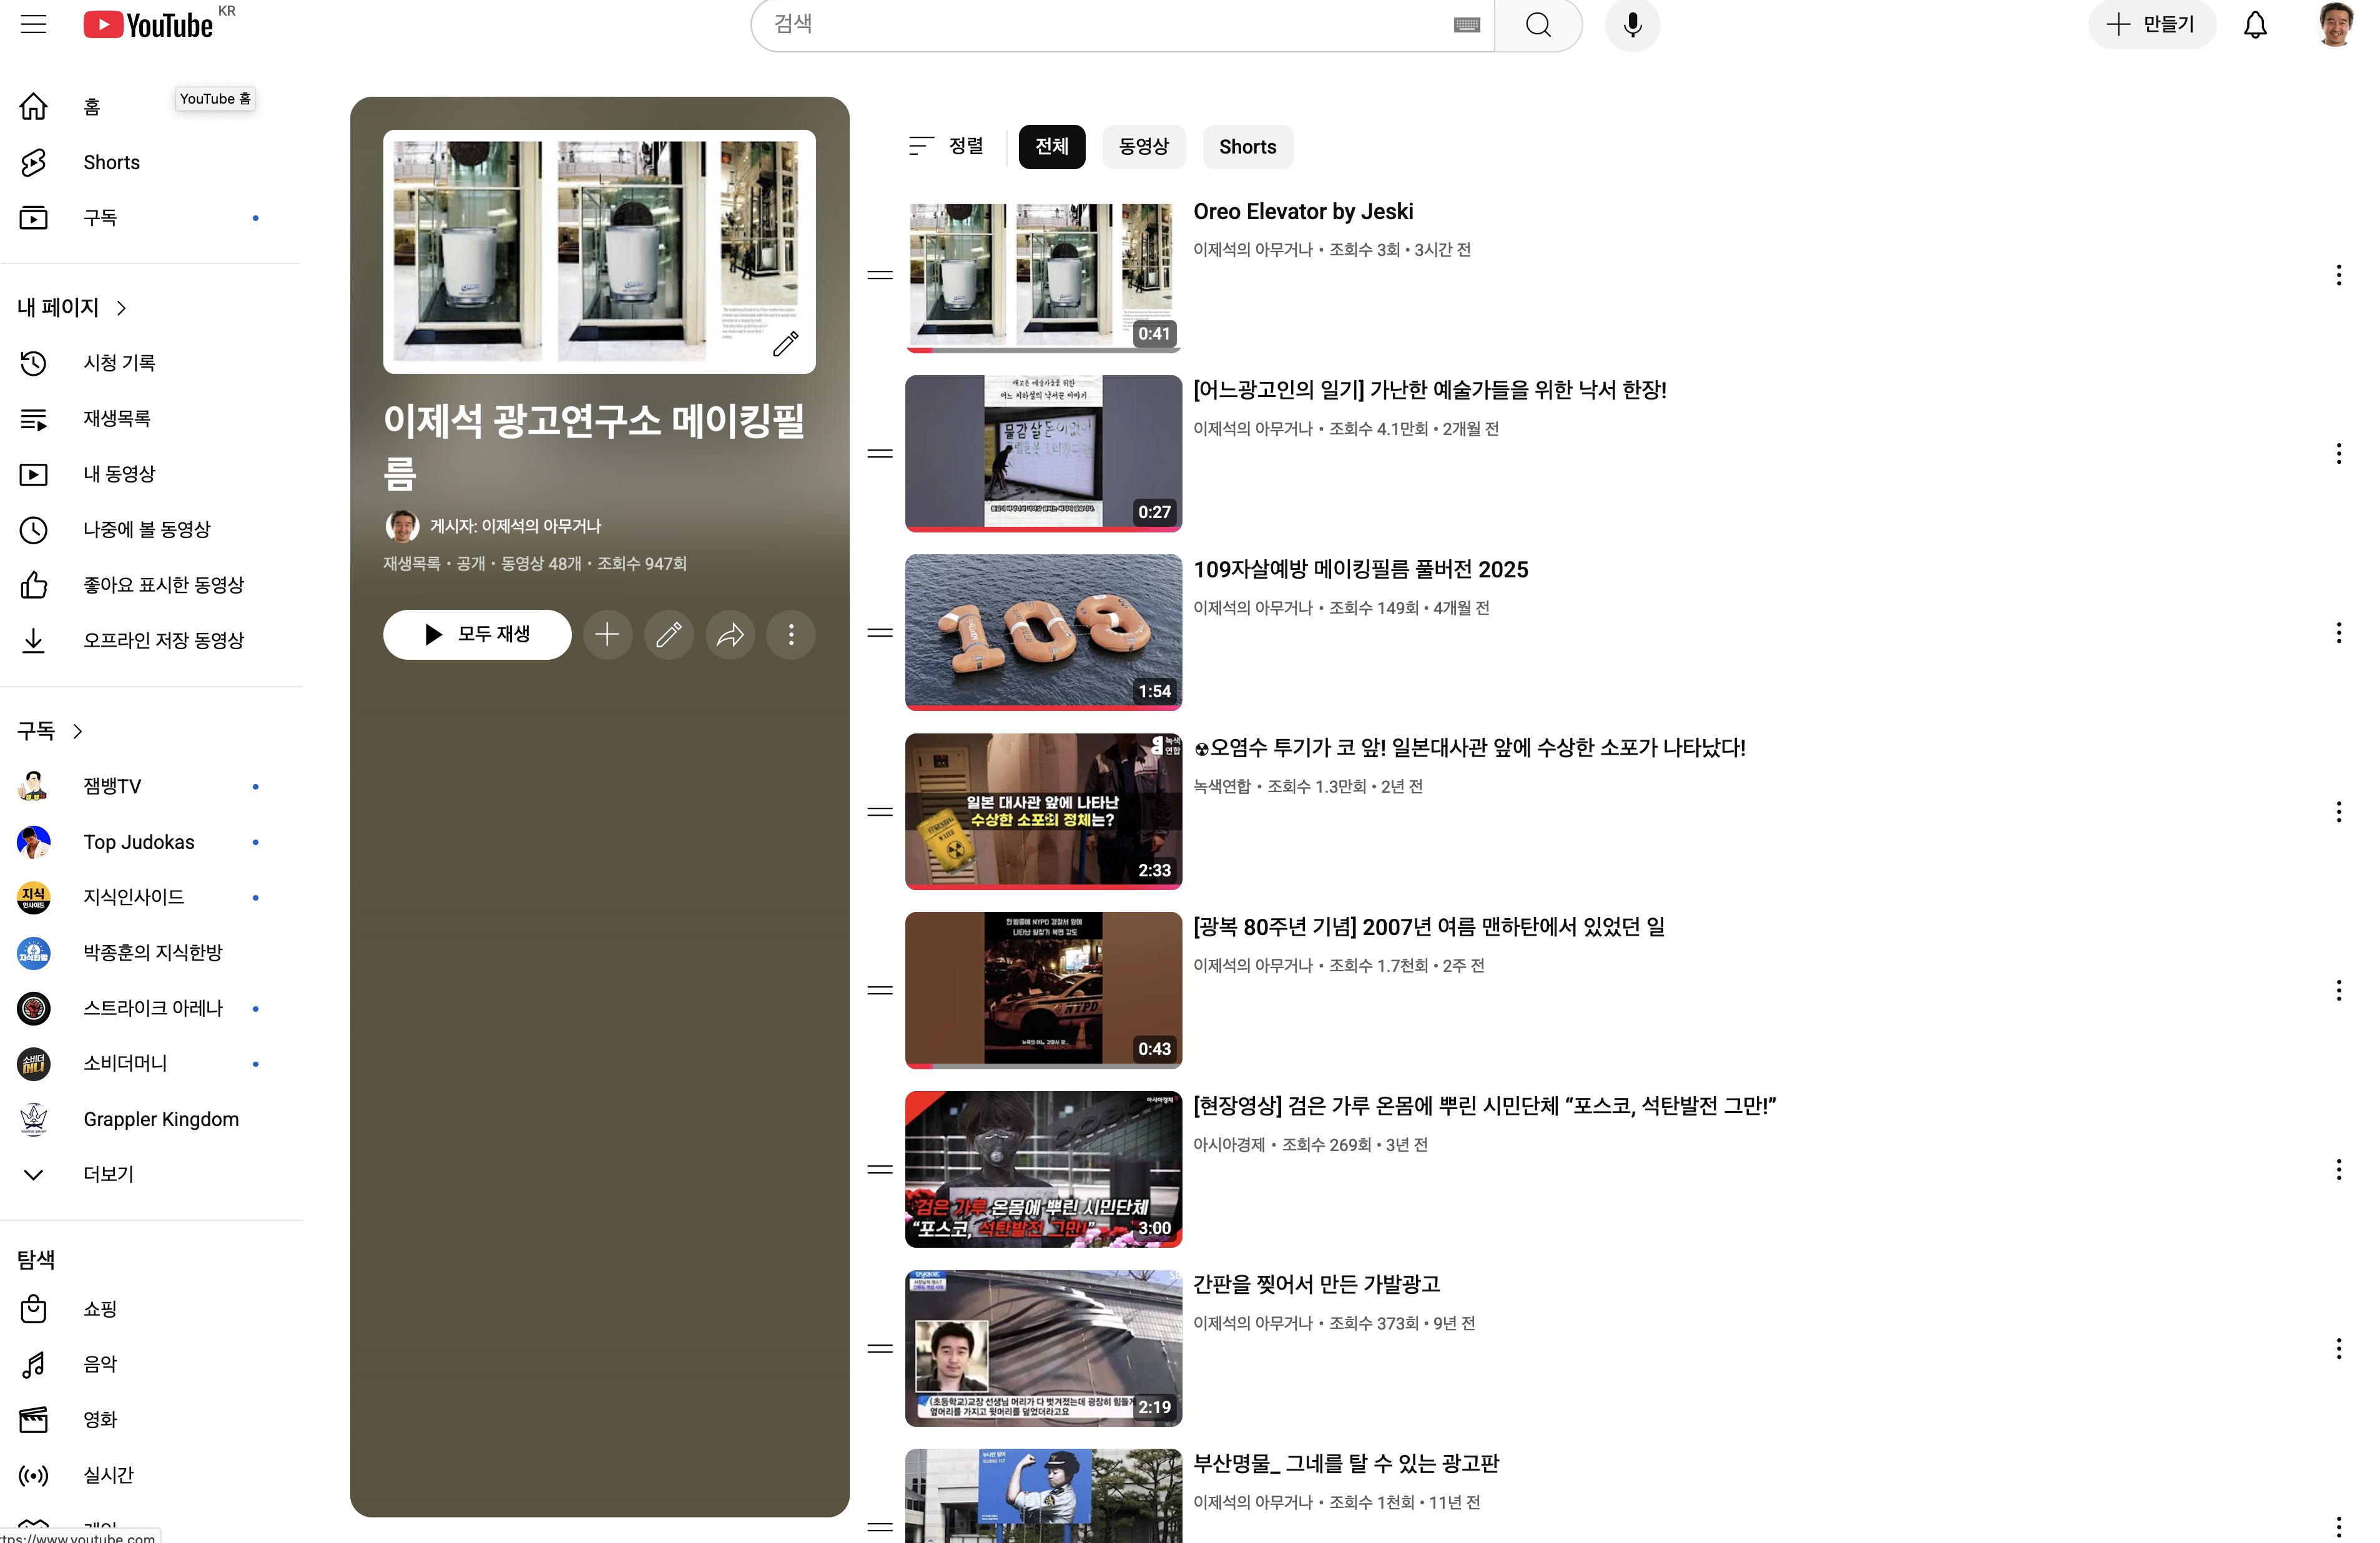
Task: Open the 정렬 sort dropdown
Action: click(946, 147)
